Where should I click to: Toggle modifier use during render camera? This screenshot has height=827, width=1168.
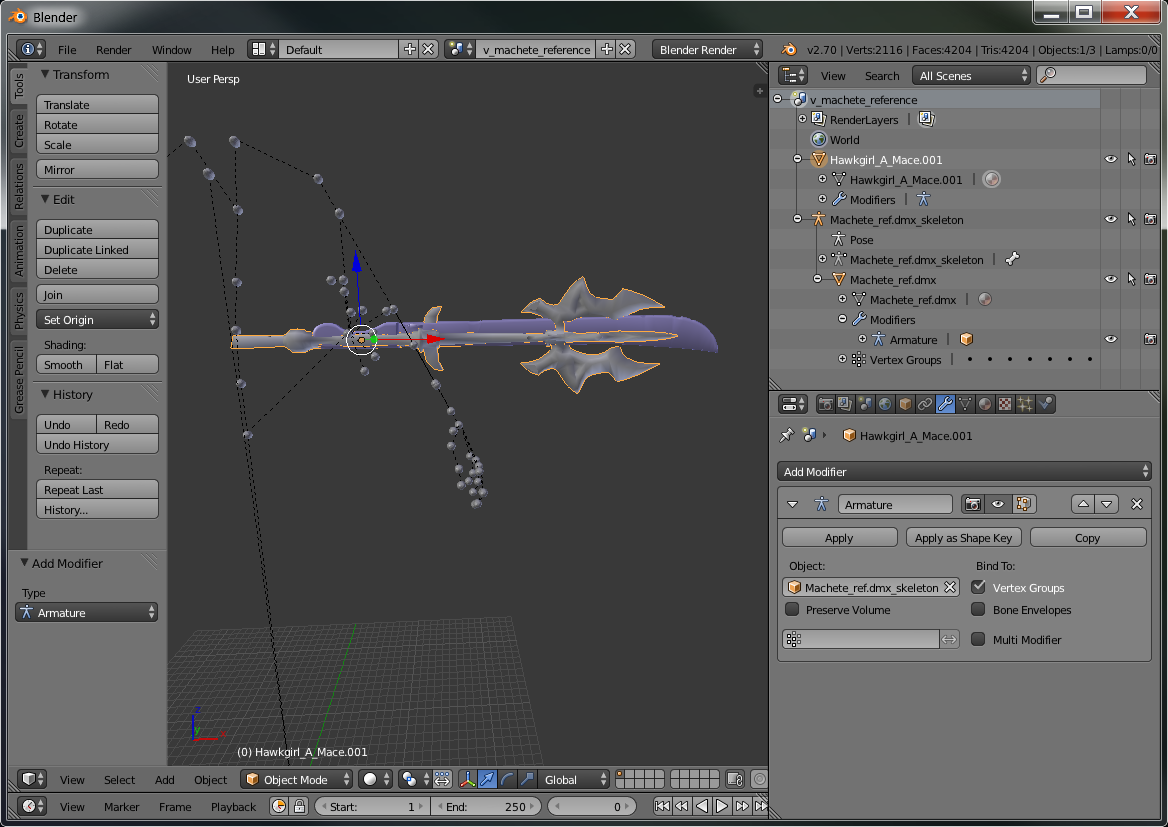[x=973, y=504]
